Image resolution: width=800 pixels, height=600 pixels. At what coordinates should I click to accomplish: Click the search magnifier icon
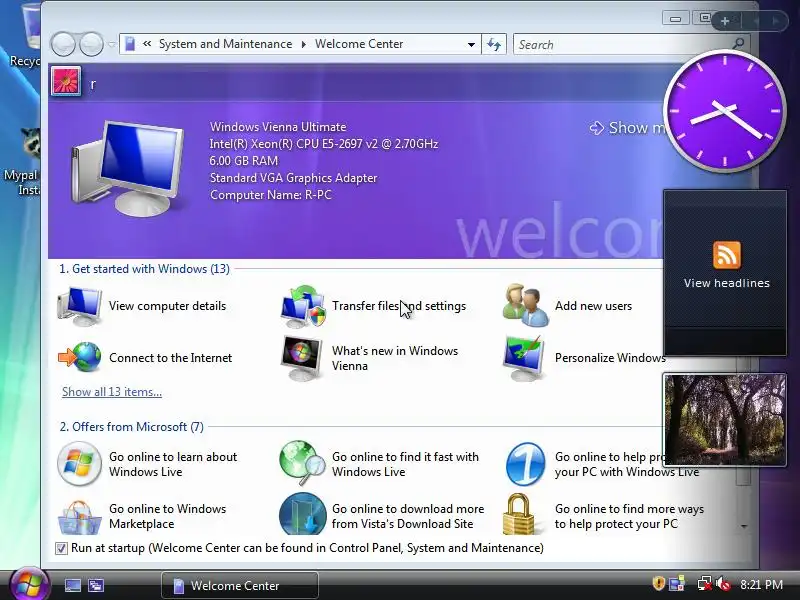[x=738, y=44]
